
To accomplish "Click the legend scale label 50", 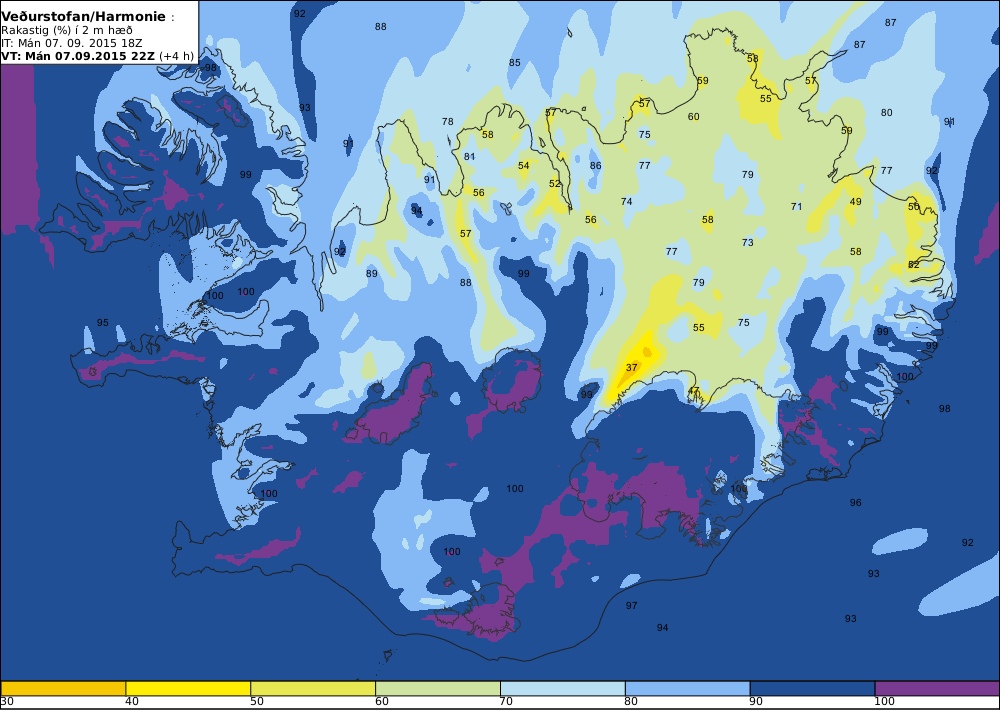I will [256, 702].
